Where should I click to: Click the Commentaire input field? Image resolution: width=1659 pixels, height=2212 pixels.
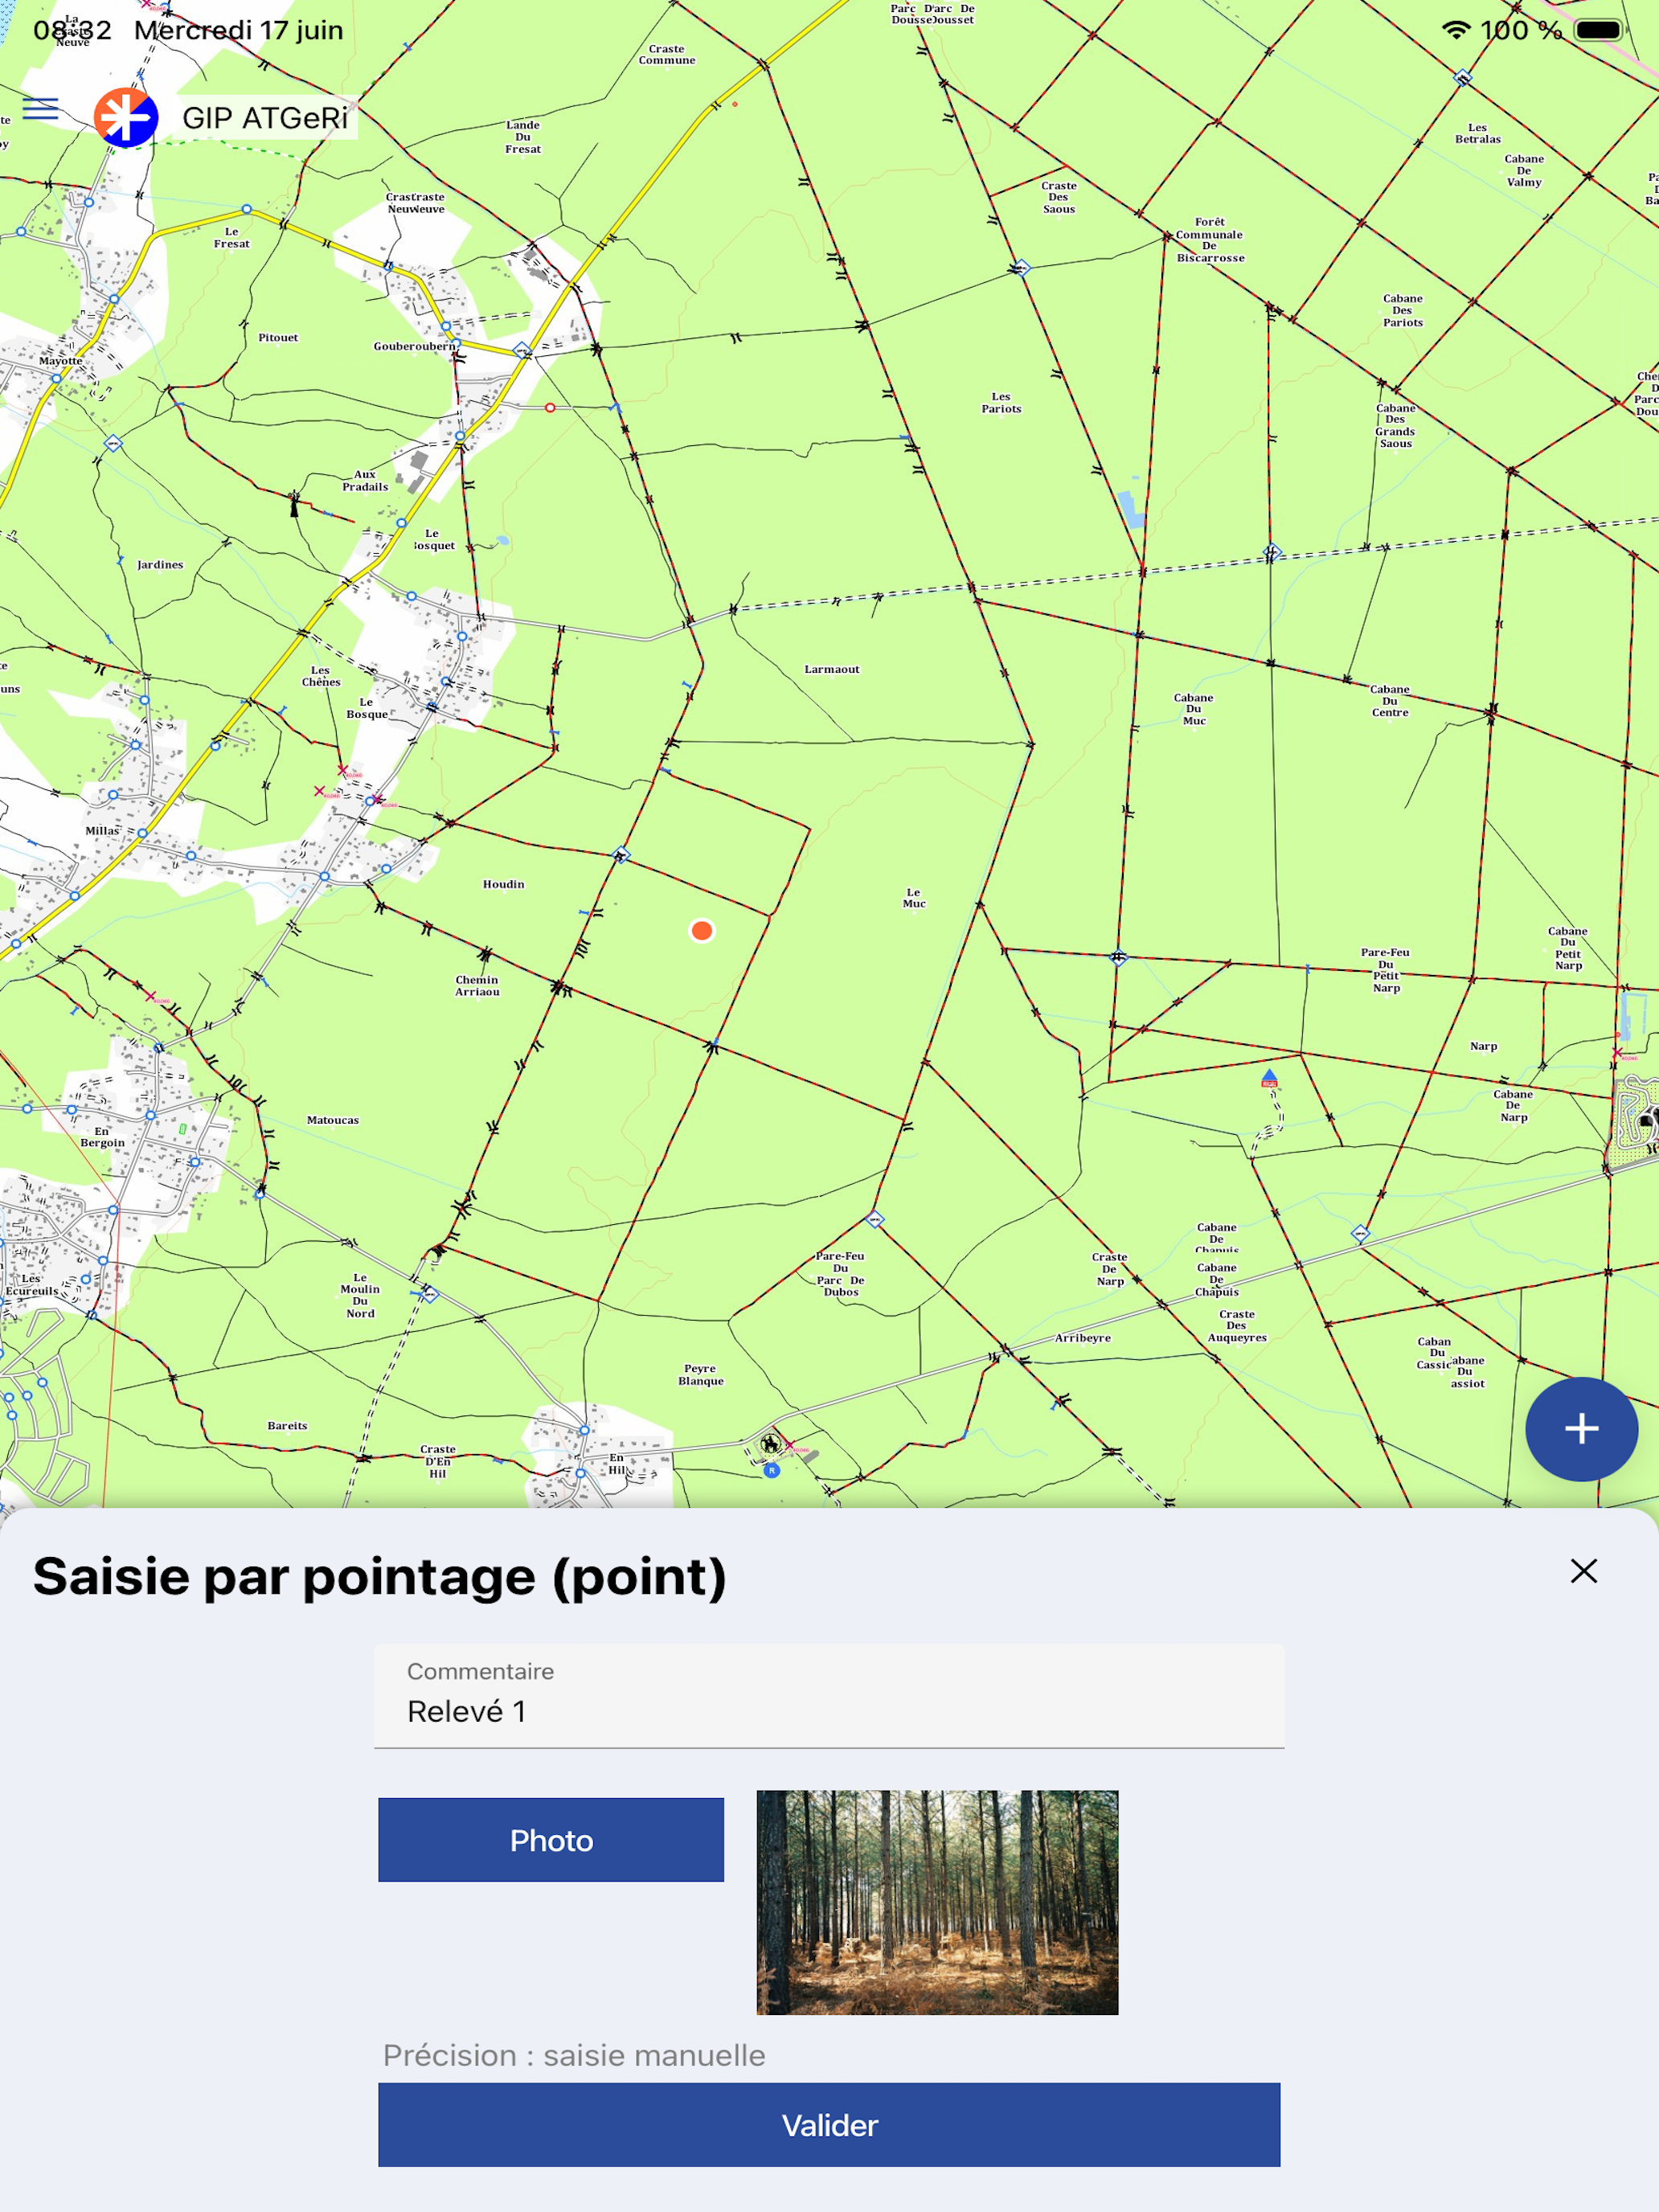[829, 1696]
